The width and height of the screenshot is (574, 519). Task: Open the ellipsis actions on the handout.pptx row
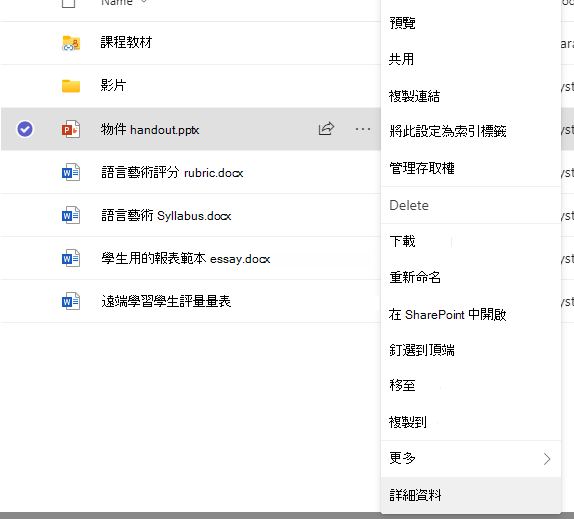click(x=363, y=129)
